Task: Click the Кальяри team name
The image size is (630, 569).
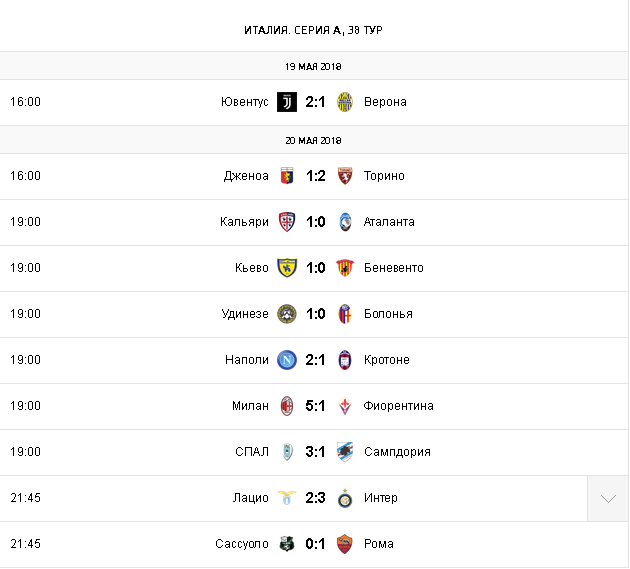Action: click(244, 222)
